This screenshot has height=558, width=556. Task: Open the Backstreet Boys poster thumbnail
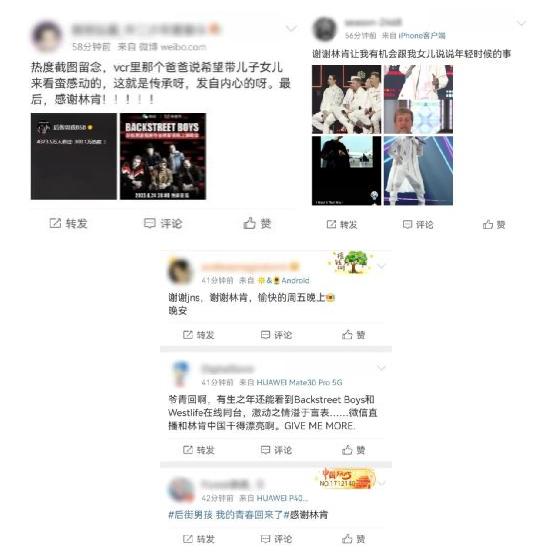(x=163, y=156)
